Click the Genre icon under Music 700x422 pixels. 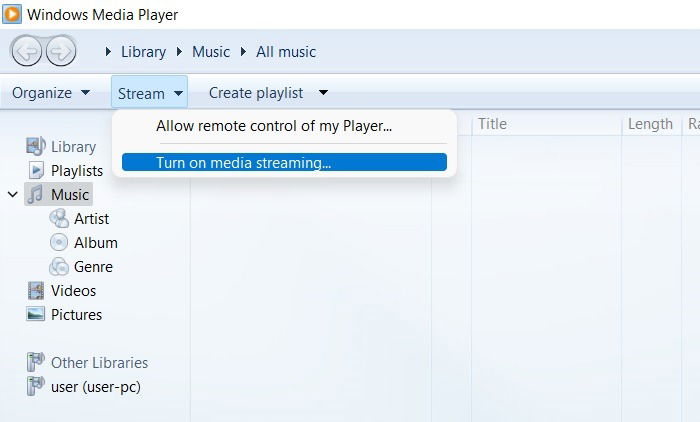click(x=59, y=267)
